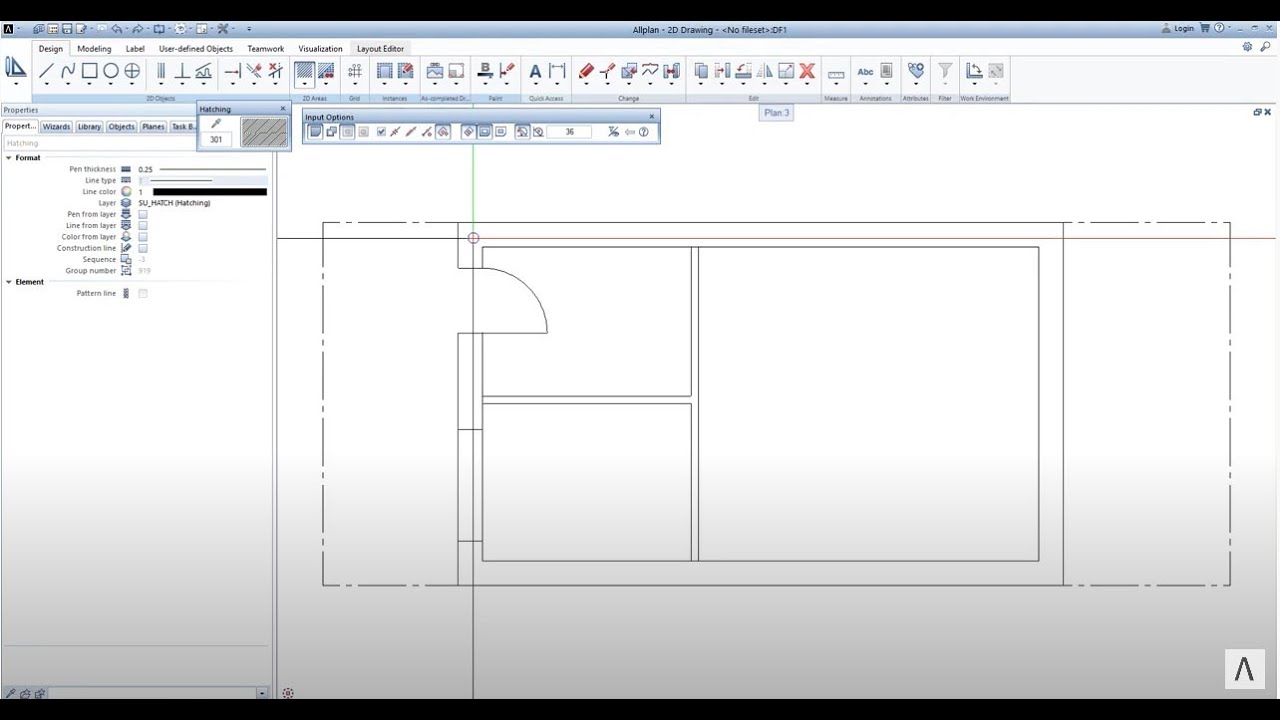This screenshot has height=720, width=1280.
Task: Expand the Rectangle tool dropdown arrow
Action: (89, 85)
